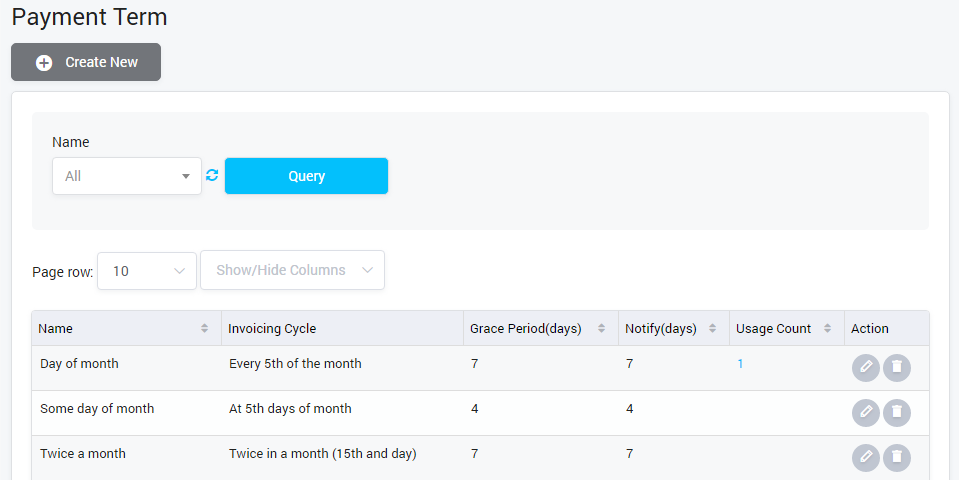Open the Name filter dropdown

(x=127, y=176)
